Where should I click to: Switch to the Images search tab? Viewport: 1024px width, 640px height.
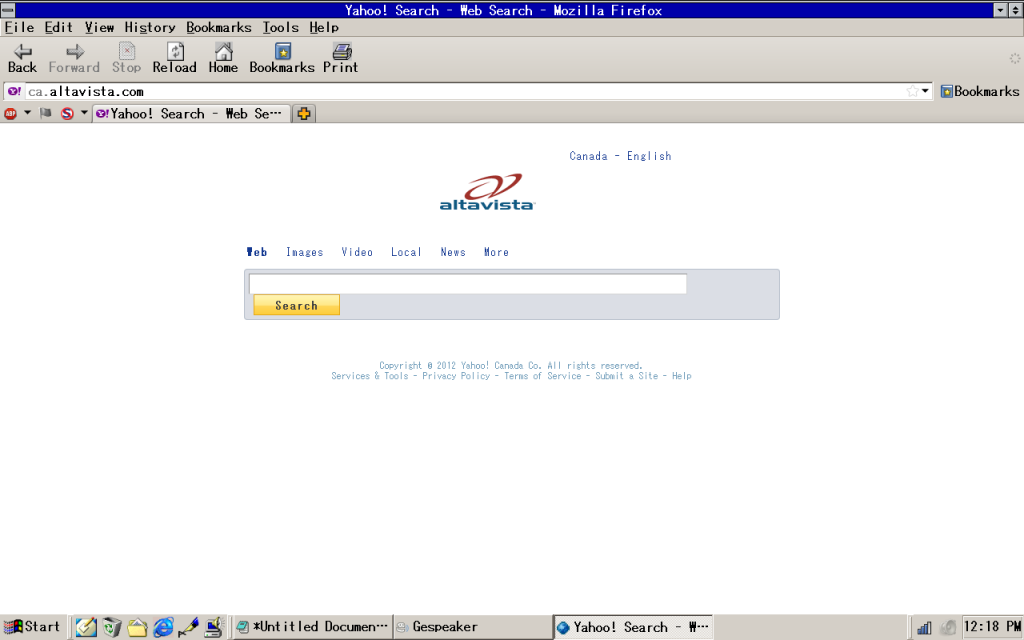pos(304,252)
